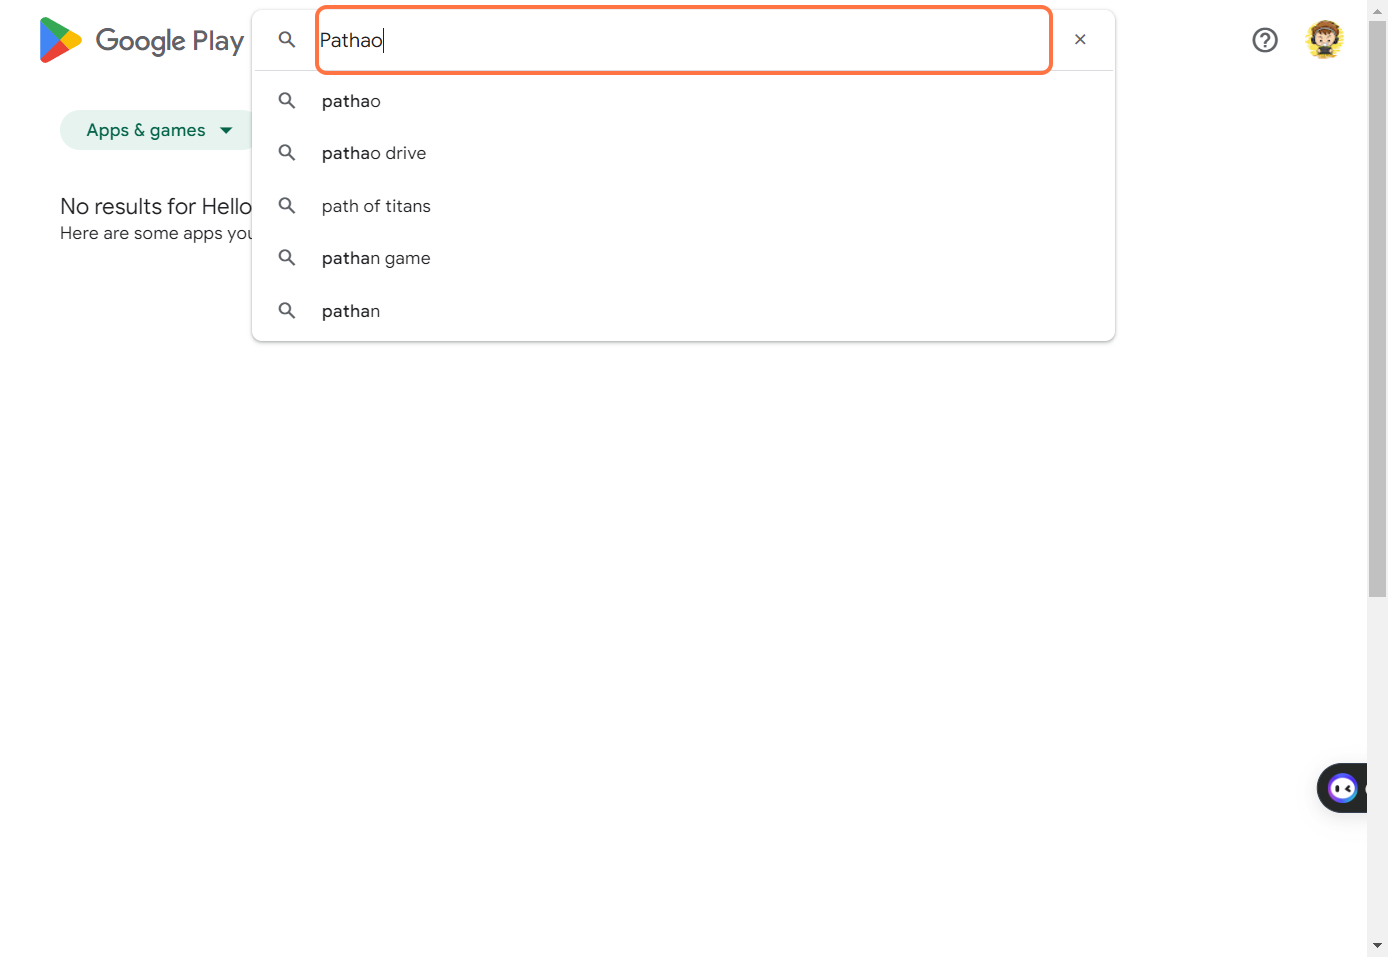1388x957 pixels.
Task: Click the dropdown arrow on Apps & games
Action: click(226, 130)
